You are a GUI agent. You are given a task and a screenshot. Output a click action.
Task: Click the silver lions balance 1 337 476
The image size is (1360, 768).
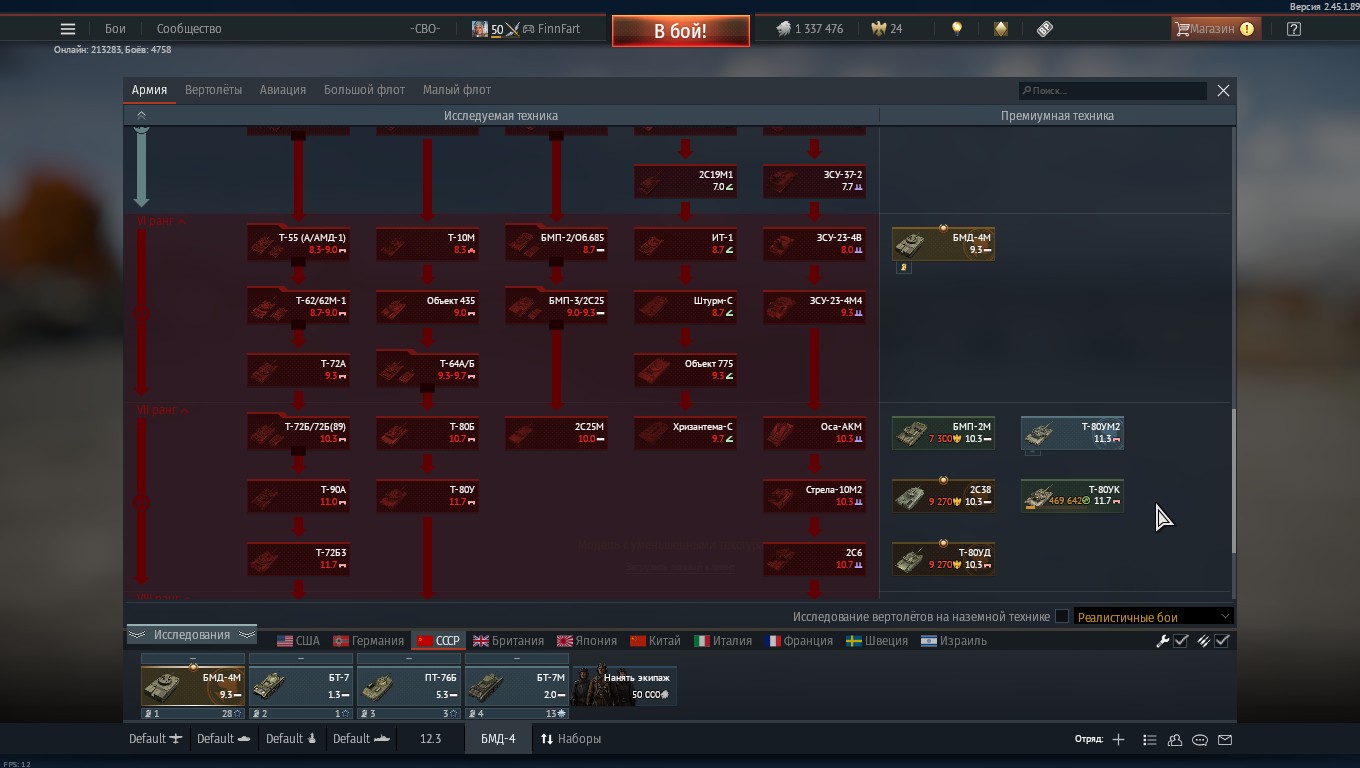click(809, 29)
